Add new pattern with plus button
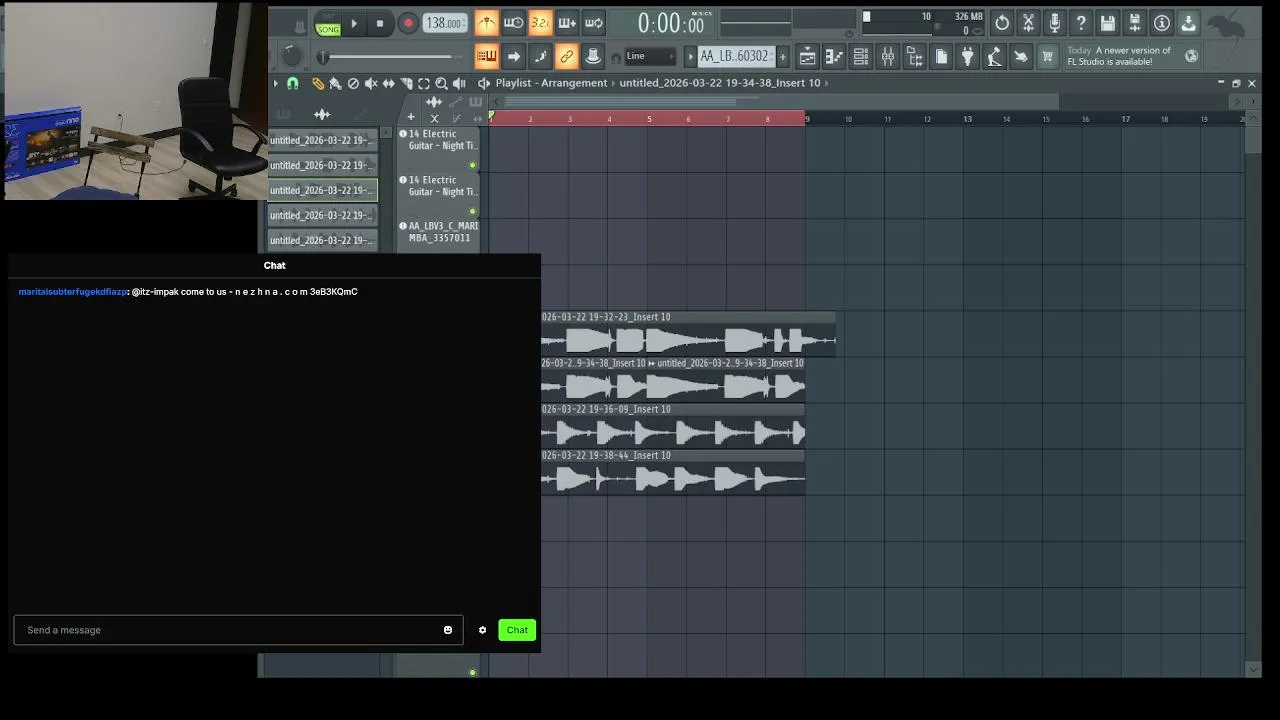Image resolution: width=1280 pixels, height=720 pixels. pyautogui.click(x=782, y=56)
